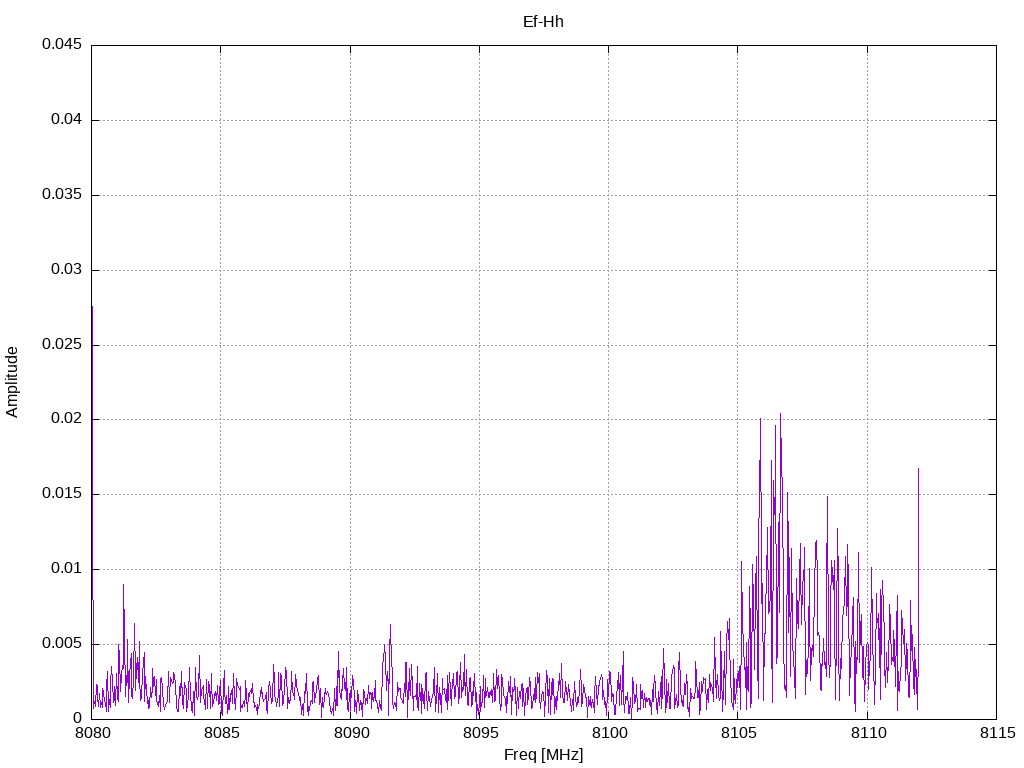Click the 8090 x-axis tick label
This screenshot has width=1024, height=768.
coord(350,734)
